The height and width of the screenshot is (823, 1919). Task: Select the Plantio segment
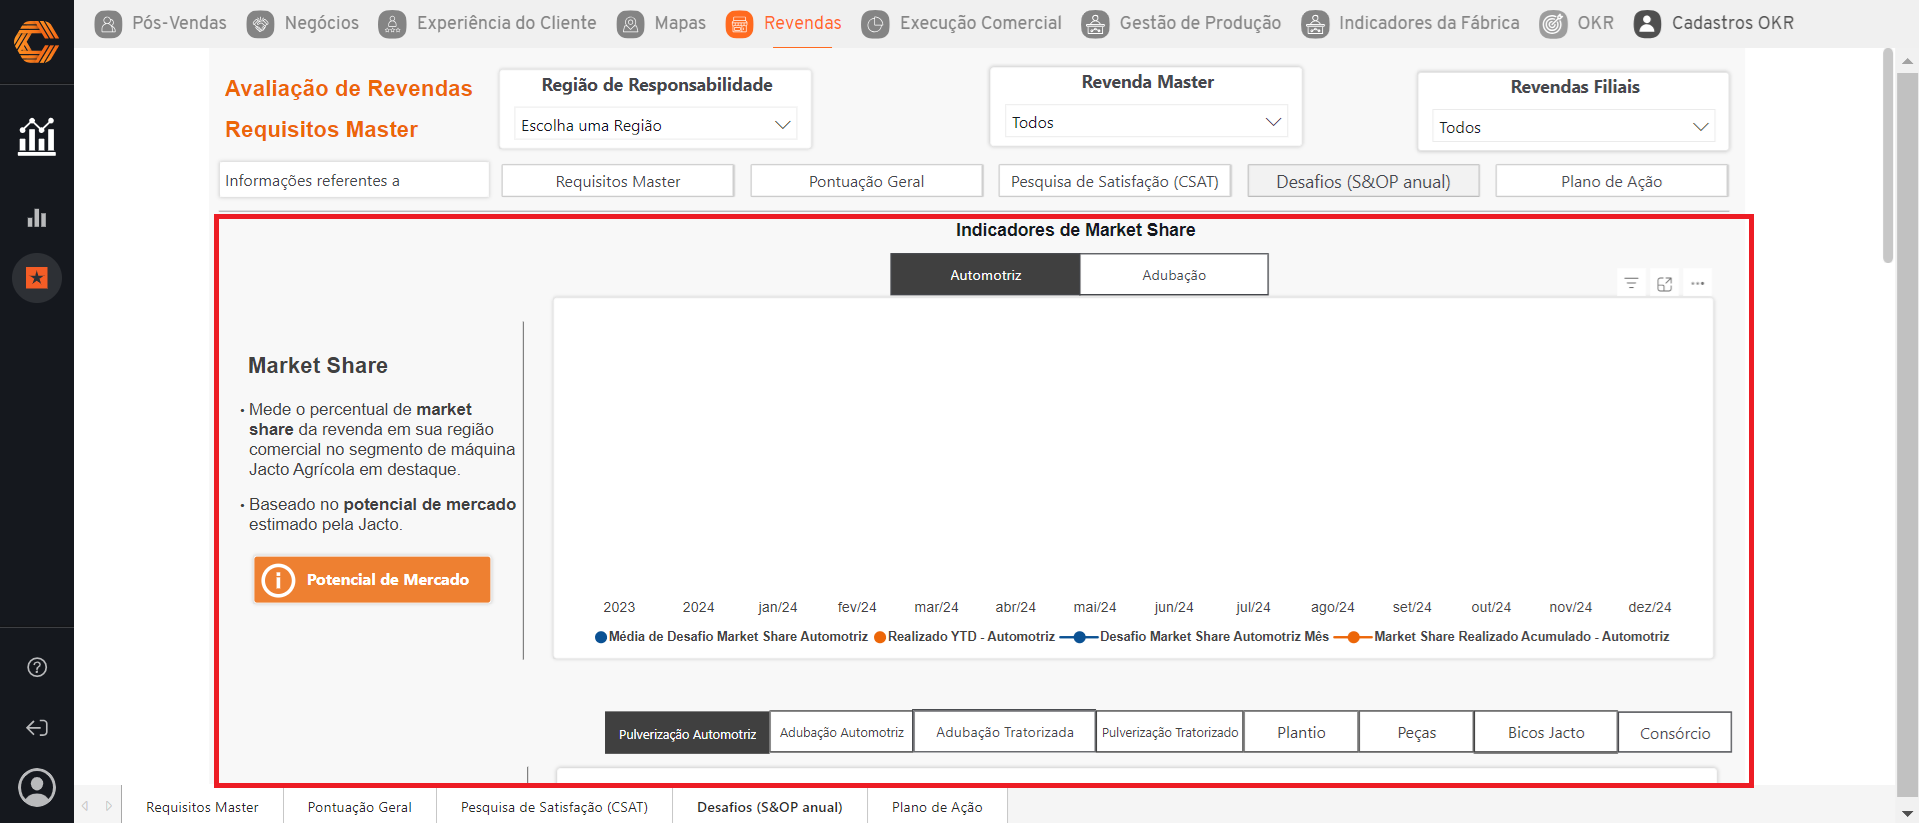(x=1301, y=732)
